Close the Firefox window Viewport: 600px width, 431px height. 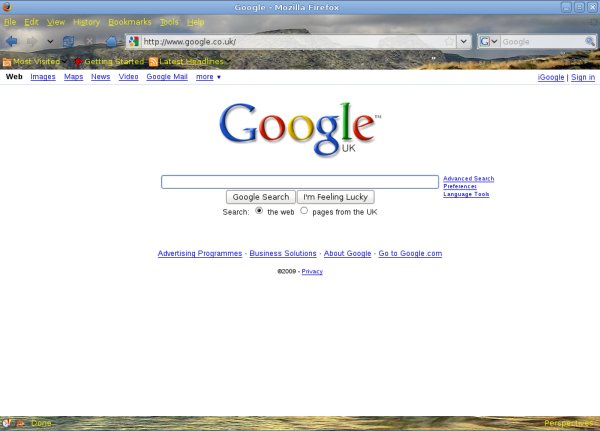coord(592,7)
